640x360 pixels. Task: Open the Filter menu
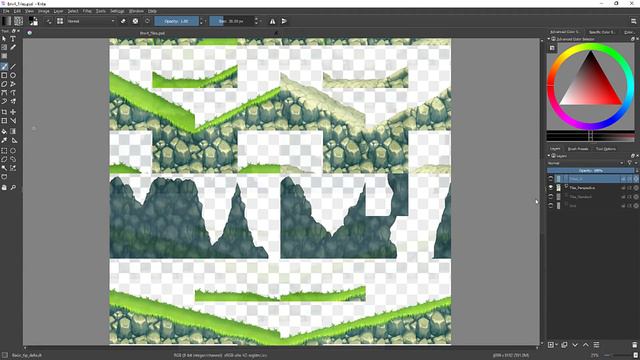87,11
